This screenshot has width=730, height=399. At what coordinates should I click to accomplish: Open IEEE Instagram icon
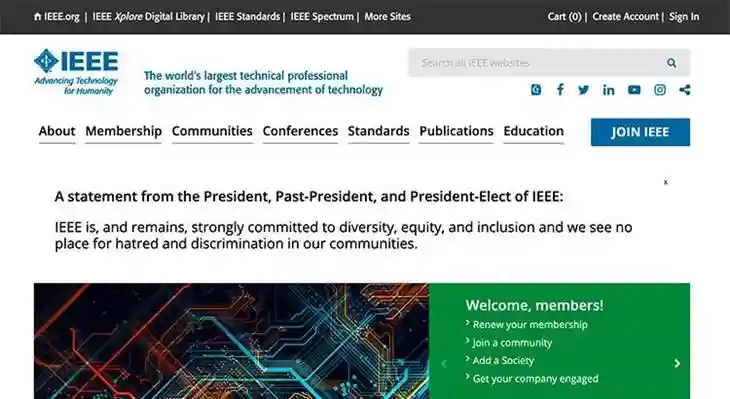point(660,89)
